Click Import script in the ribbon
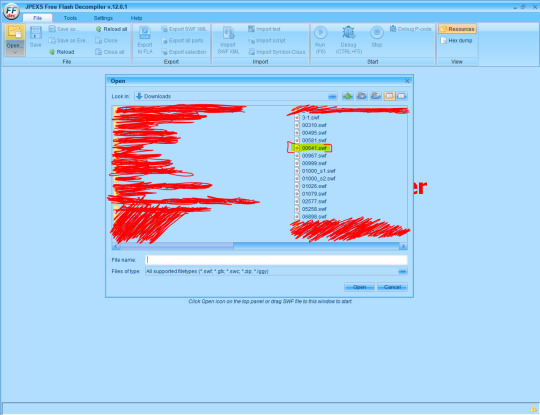This screenshot has height=415, width=540. (267, 40)
